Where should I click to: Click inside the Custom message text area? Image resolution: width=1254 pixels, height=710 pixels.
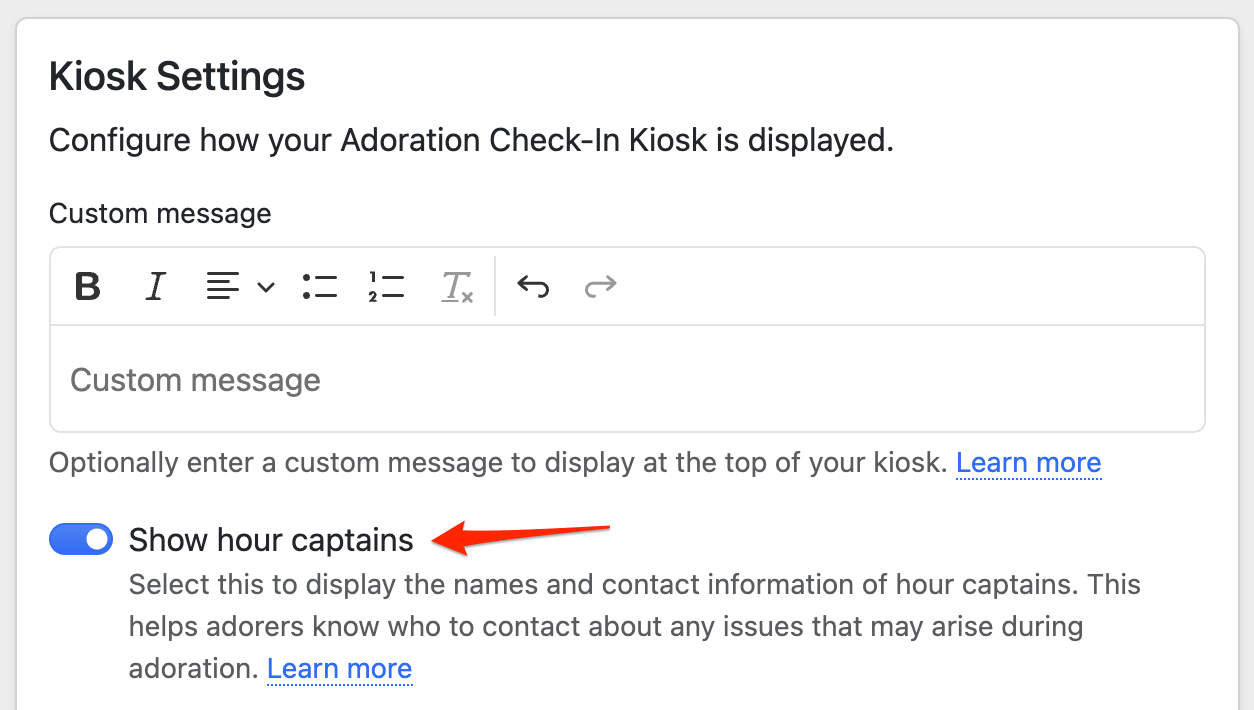click(x=626, y=380)
